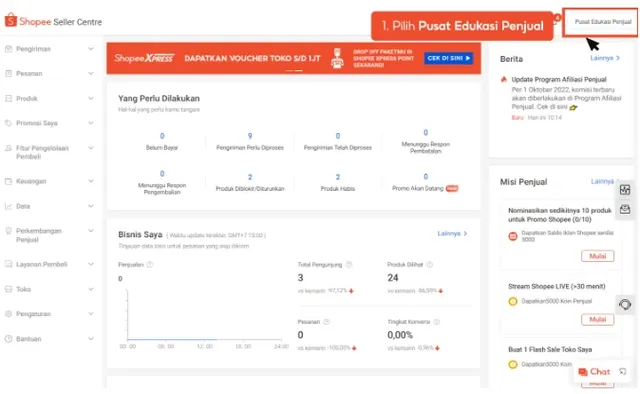Click Belum Bayar count
The height and width of the screenshot is (394, 640).
162,136
